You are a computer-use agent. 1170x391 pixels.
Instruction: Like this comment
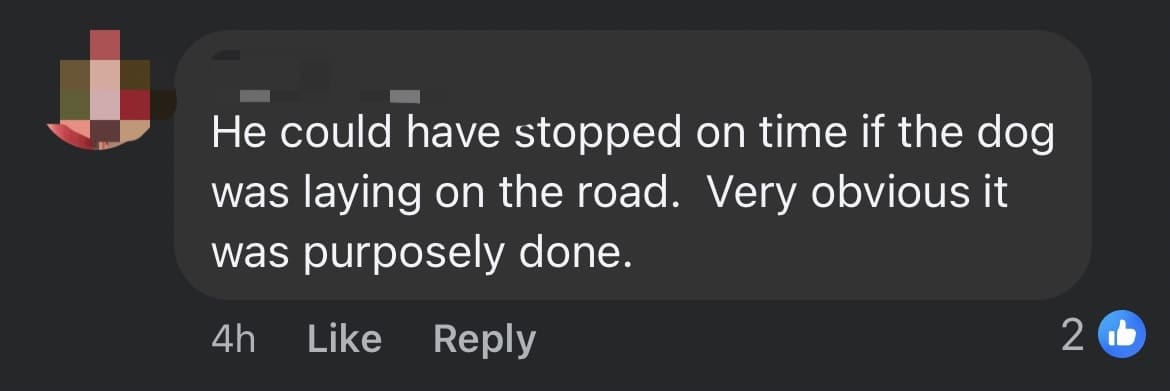click(x=344, y=339)
